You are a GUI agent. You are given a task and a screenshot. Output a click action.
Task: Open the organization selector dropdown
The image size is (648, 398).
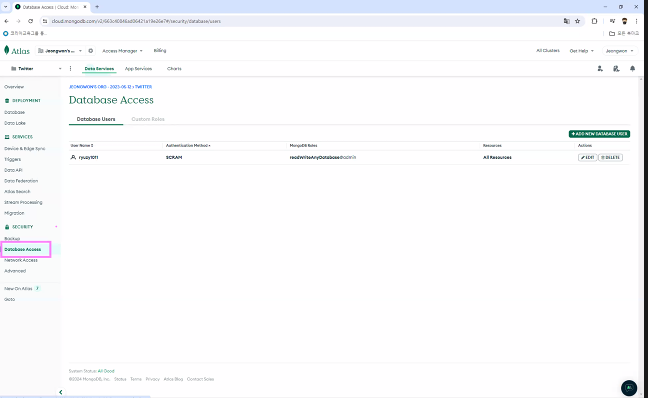click(x=60, y=51)
